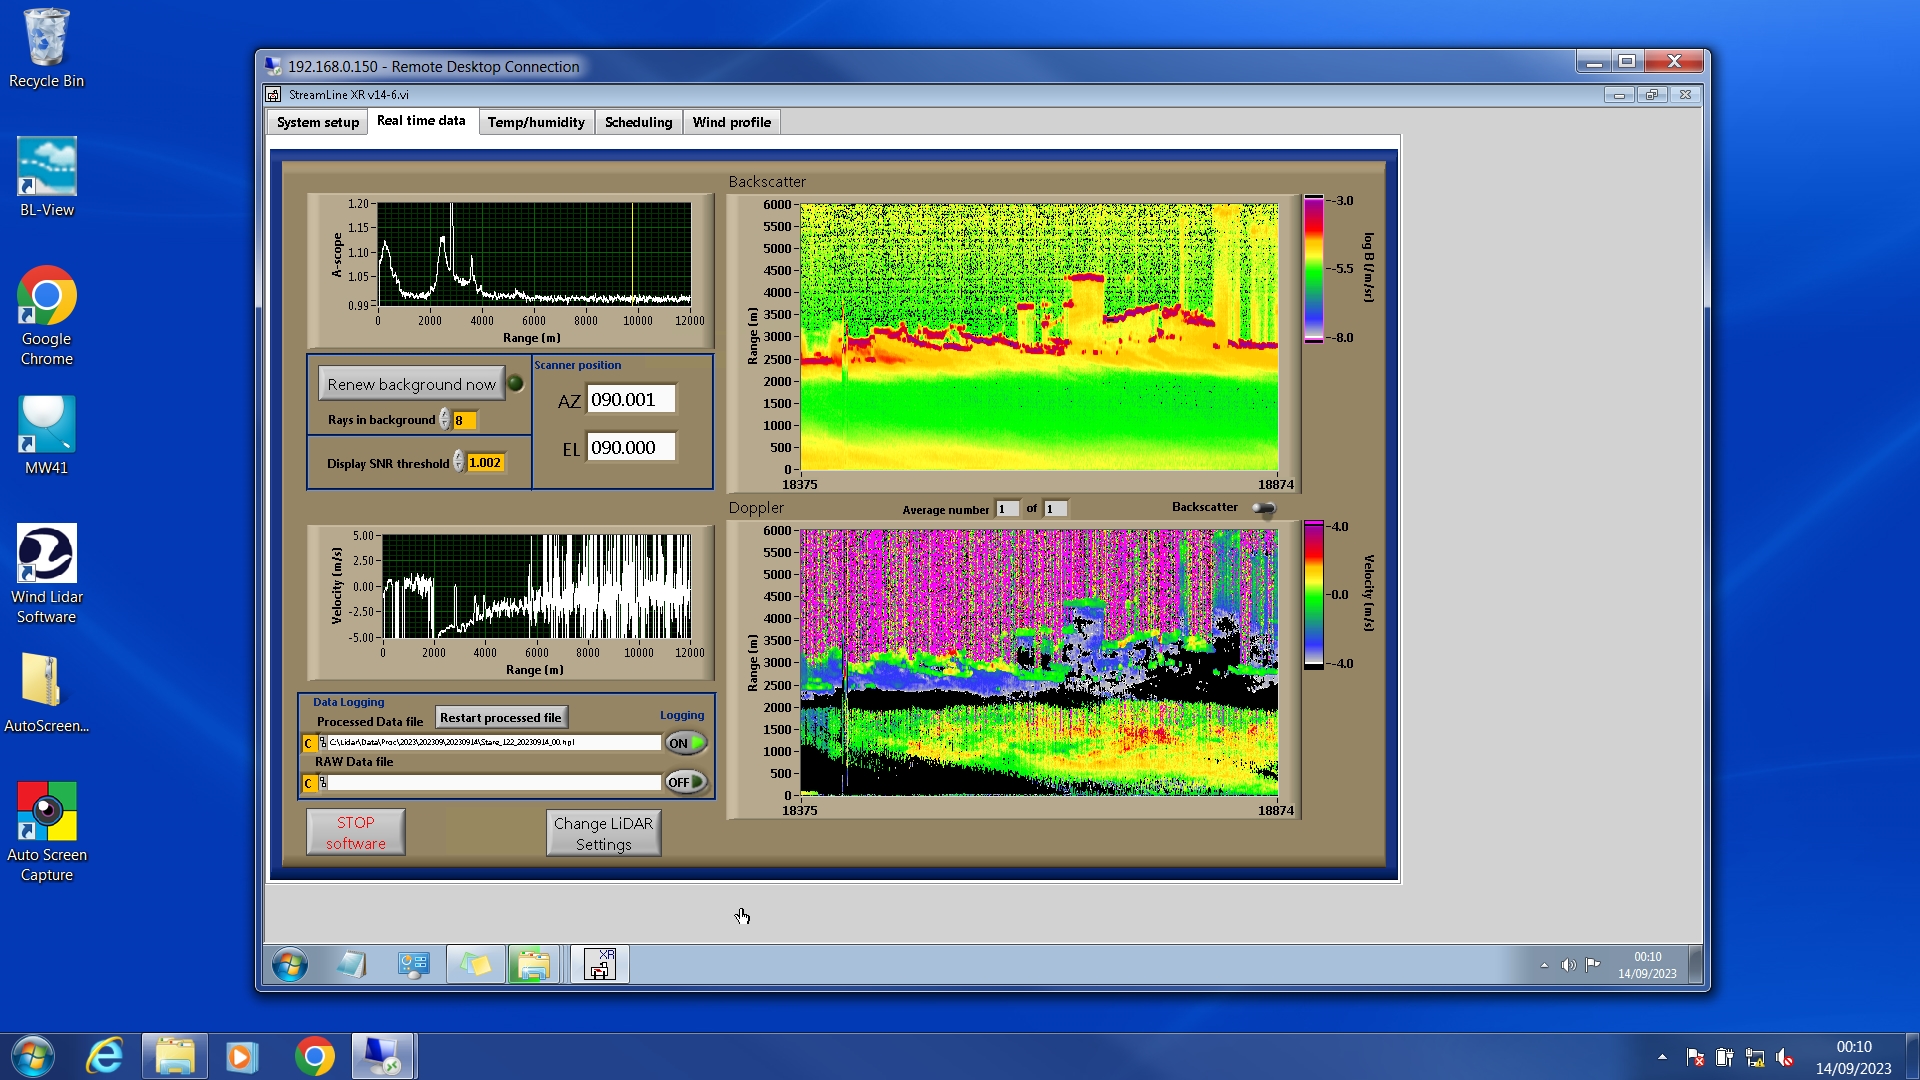The image size is (1920, 1080).
Task: Click Renew background now button
Action: pyautogui.click(x=411, y=384)
